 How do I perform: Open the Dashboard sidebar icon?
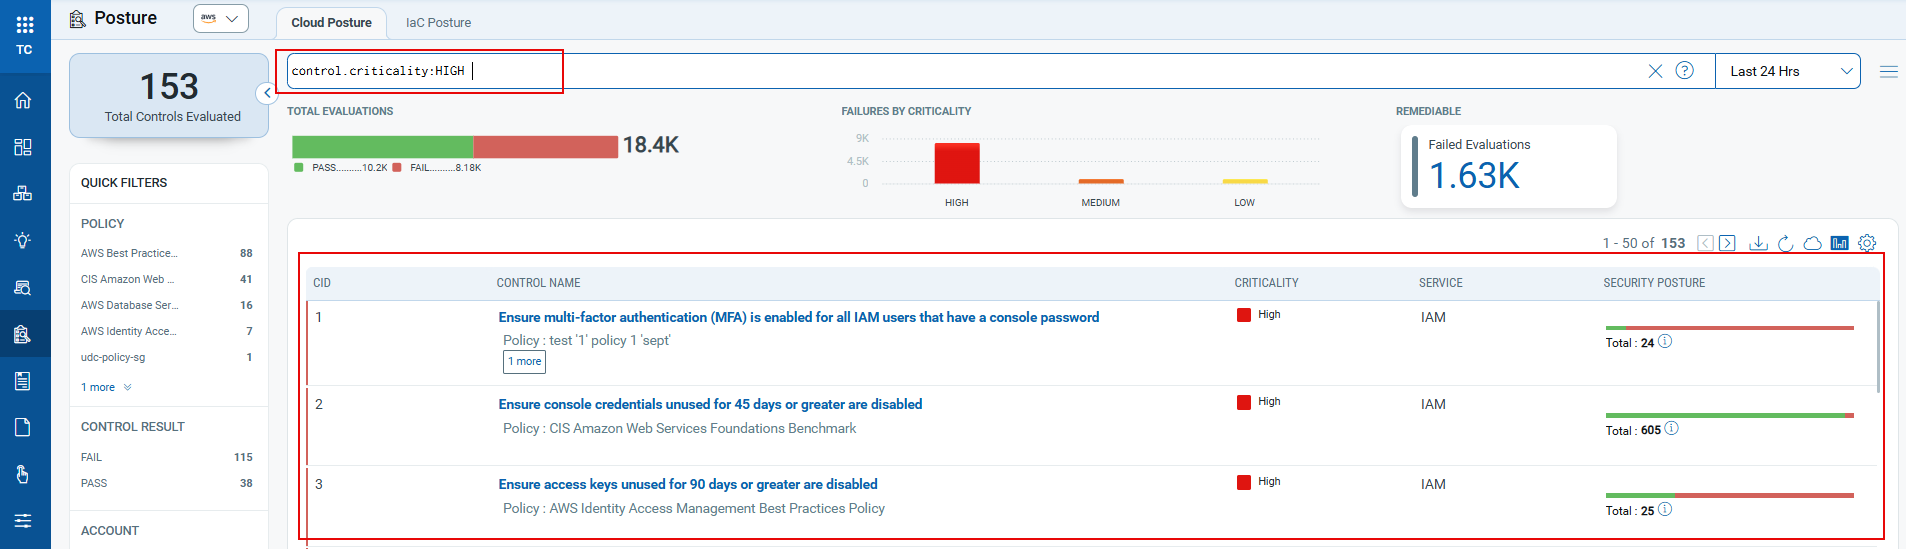(23, 147)
